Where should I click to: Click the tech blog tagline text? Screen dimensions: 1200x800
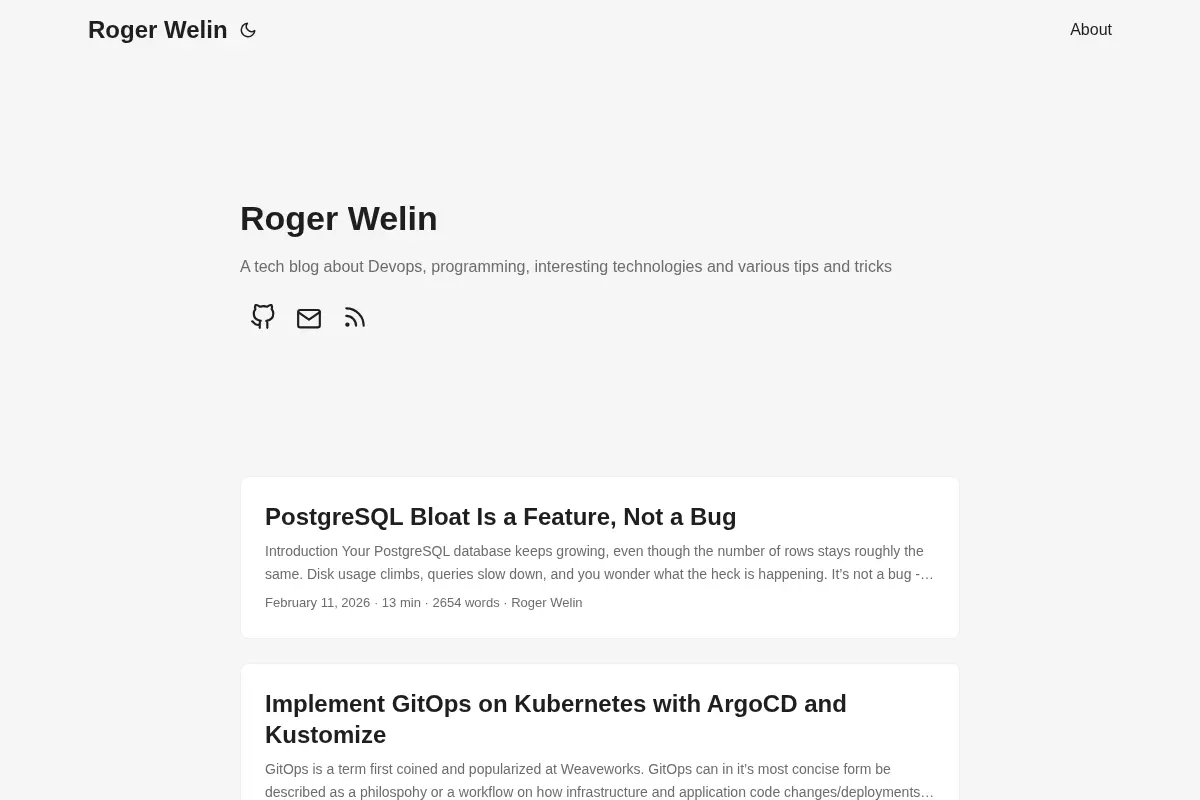pos(566,267)
